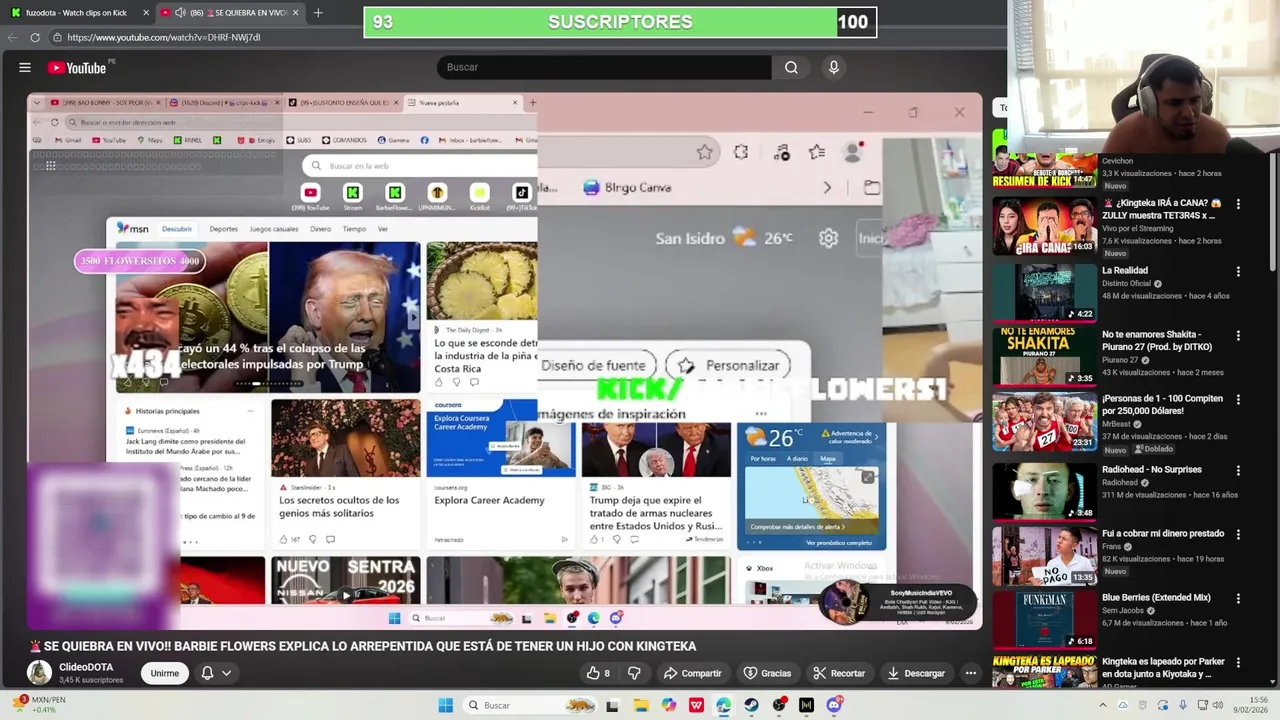
Task: Open Fui a cobrar mi dinero prestado title
Action: 1163,534
